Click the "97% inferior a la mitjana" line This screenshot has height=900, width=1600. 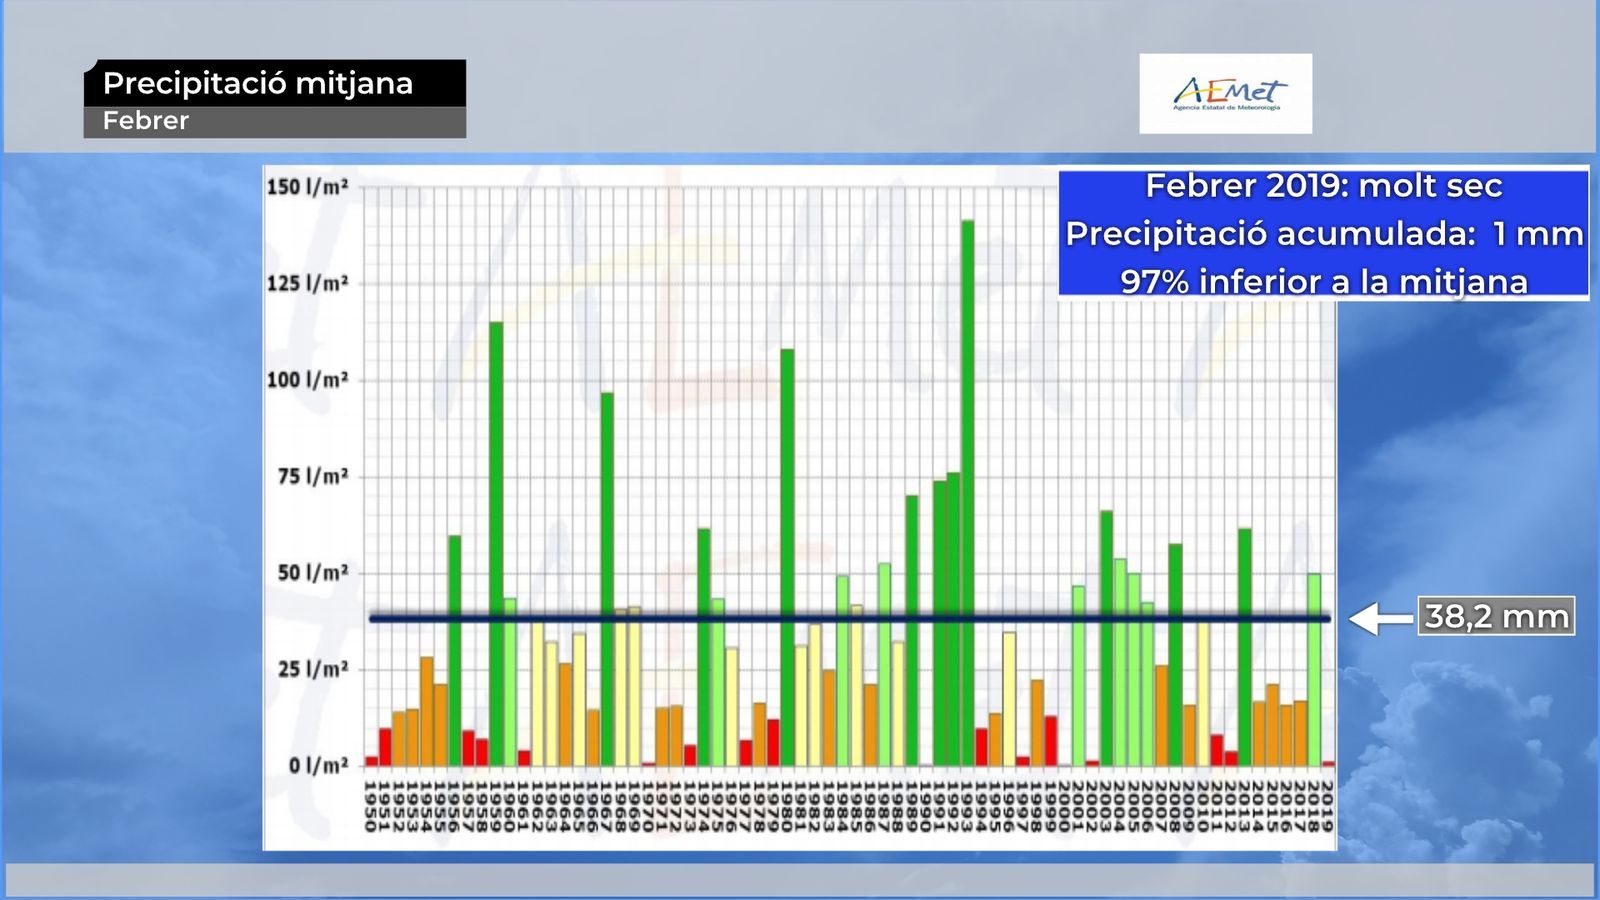(1323, 281)
